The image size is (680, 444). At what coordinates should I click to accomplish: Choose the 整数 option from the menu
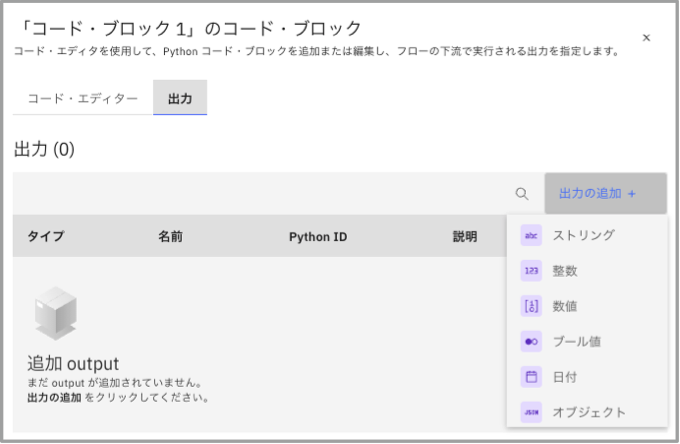(x=565, y=270)
